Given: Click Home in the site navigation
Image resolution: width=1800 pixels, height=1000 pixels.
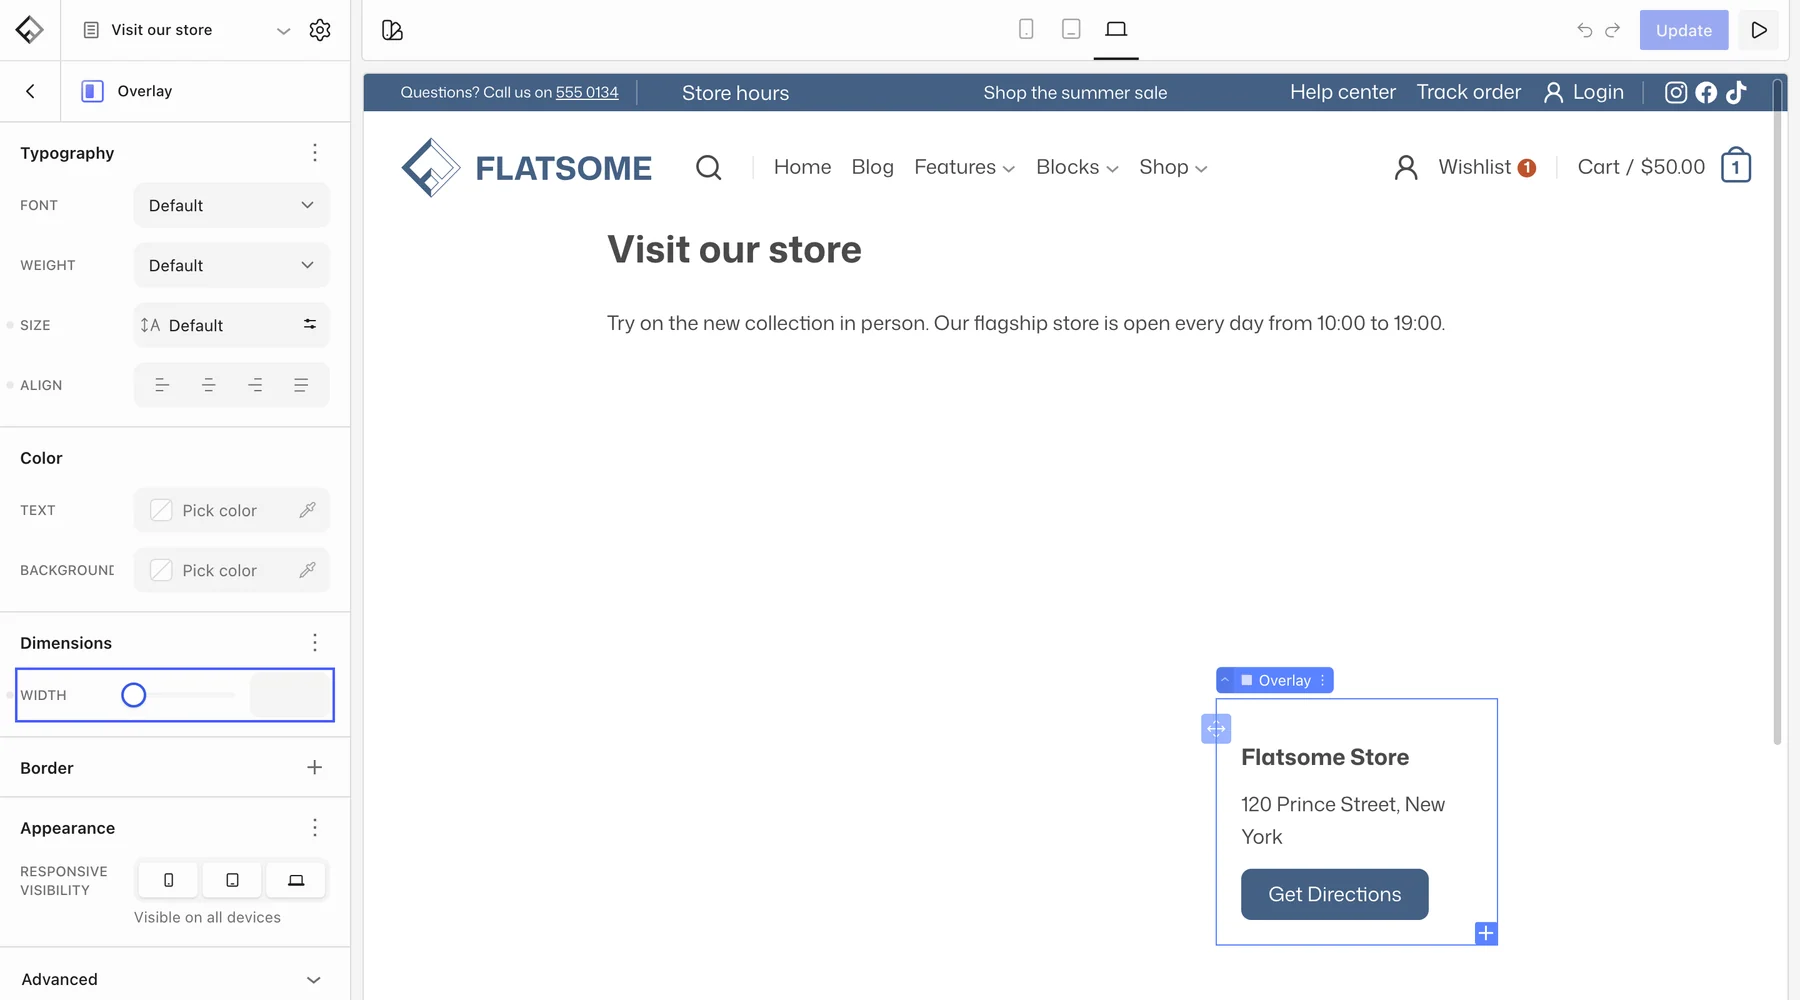Looking at the screenshot, I should point(802,167).
